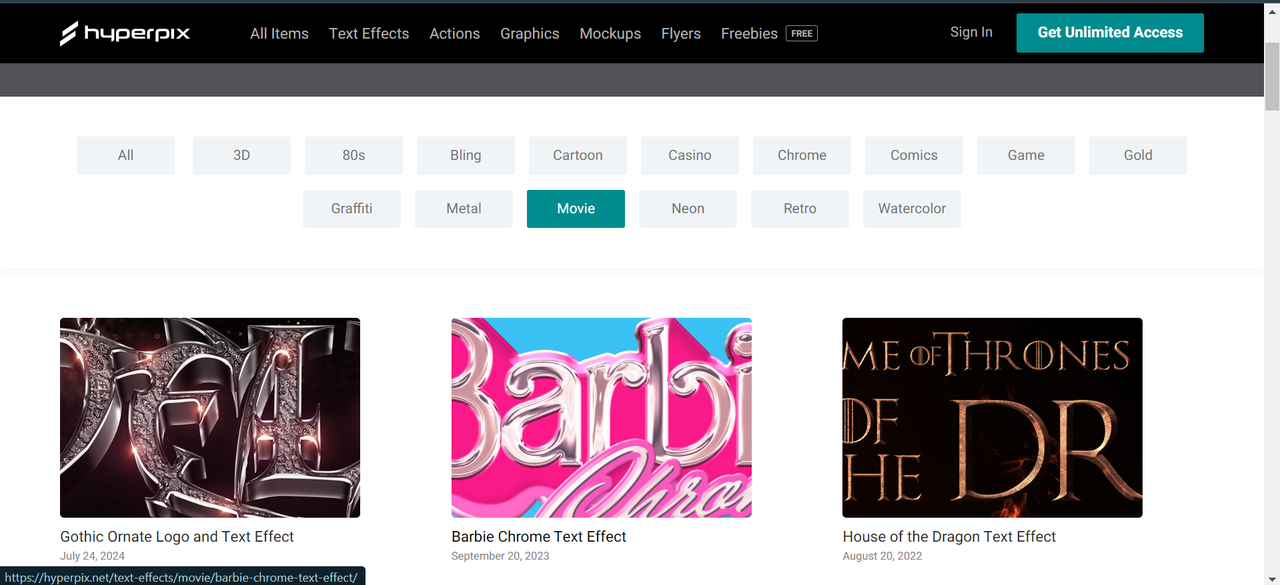The height and width of the screenshot is (585, 1280).
Task: Click the active Movie category filter
Action: [x=576, y=209]
